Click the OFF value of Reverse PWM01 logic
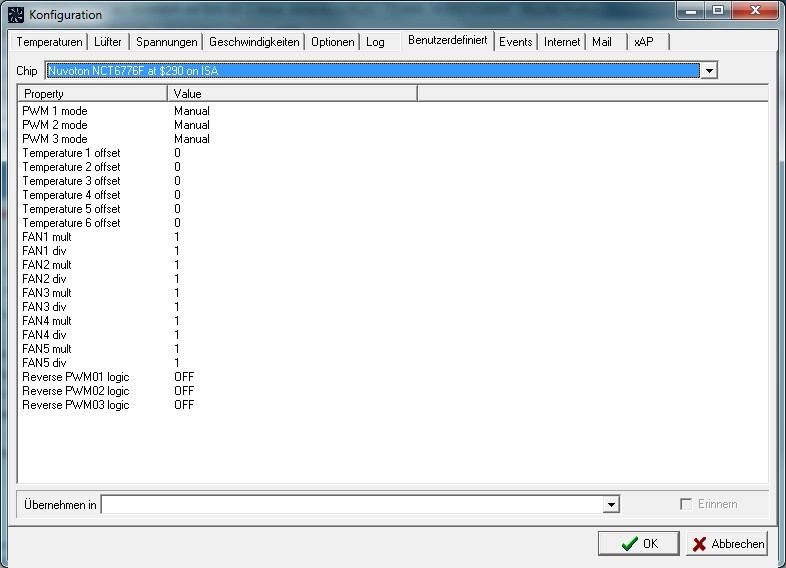 [184, 377]
